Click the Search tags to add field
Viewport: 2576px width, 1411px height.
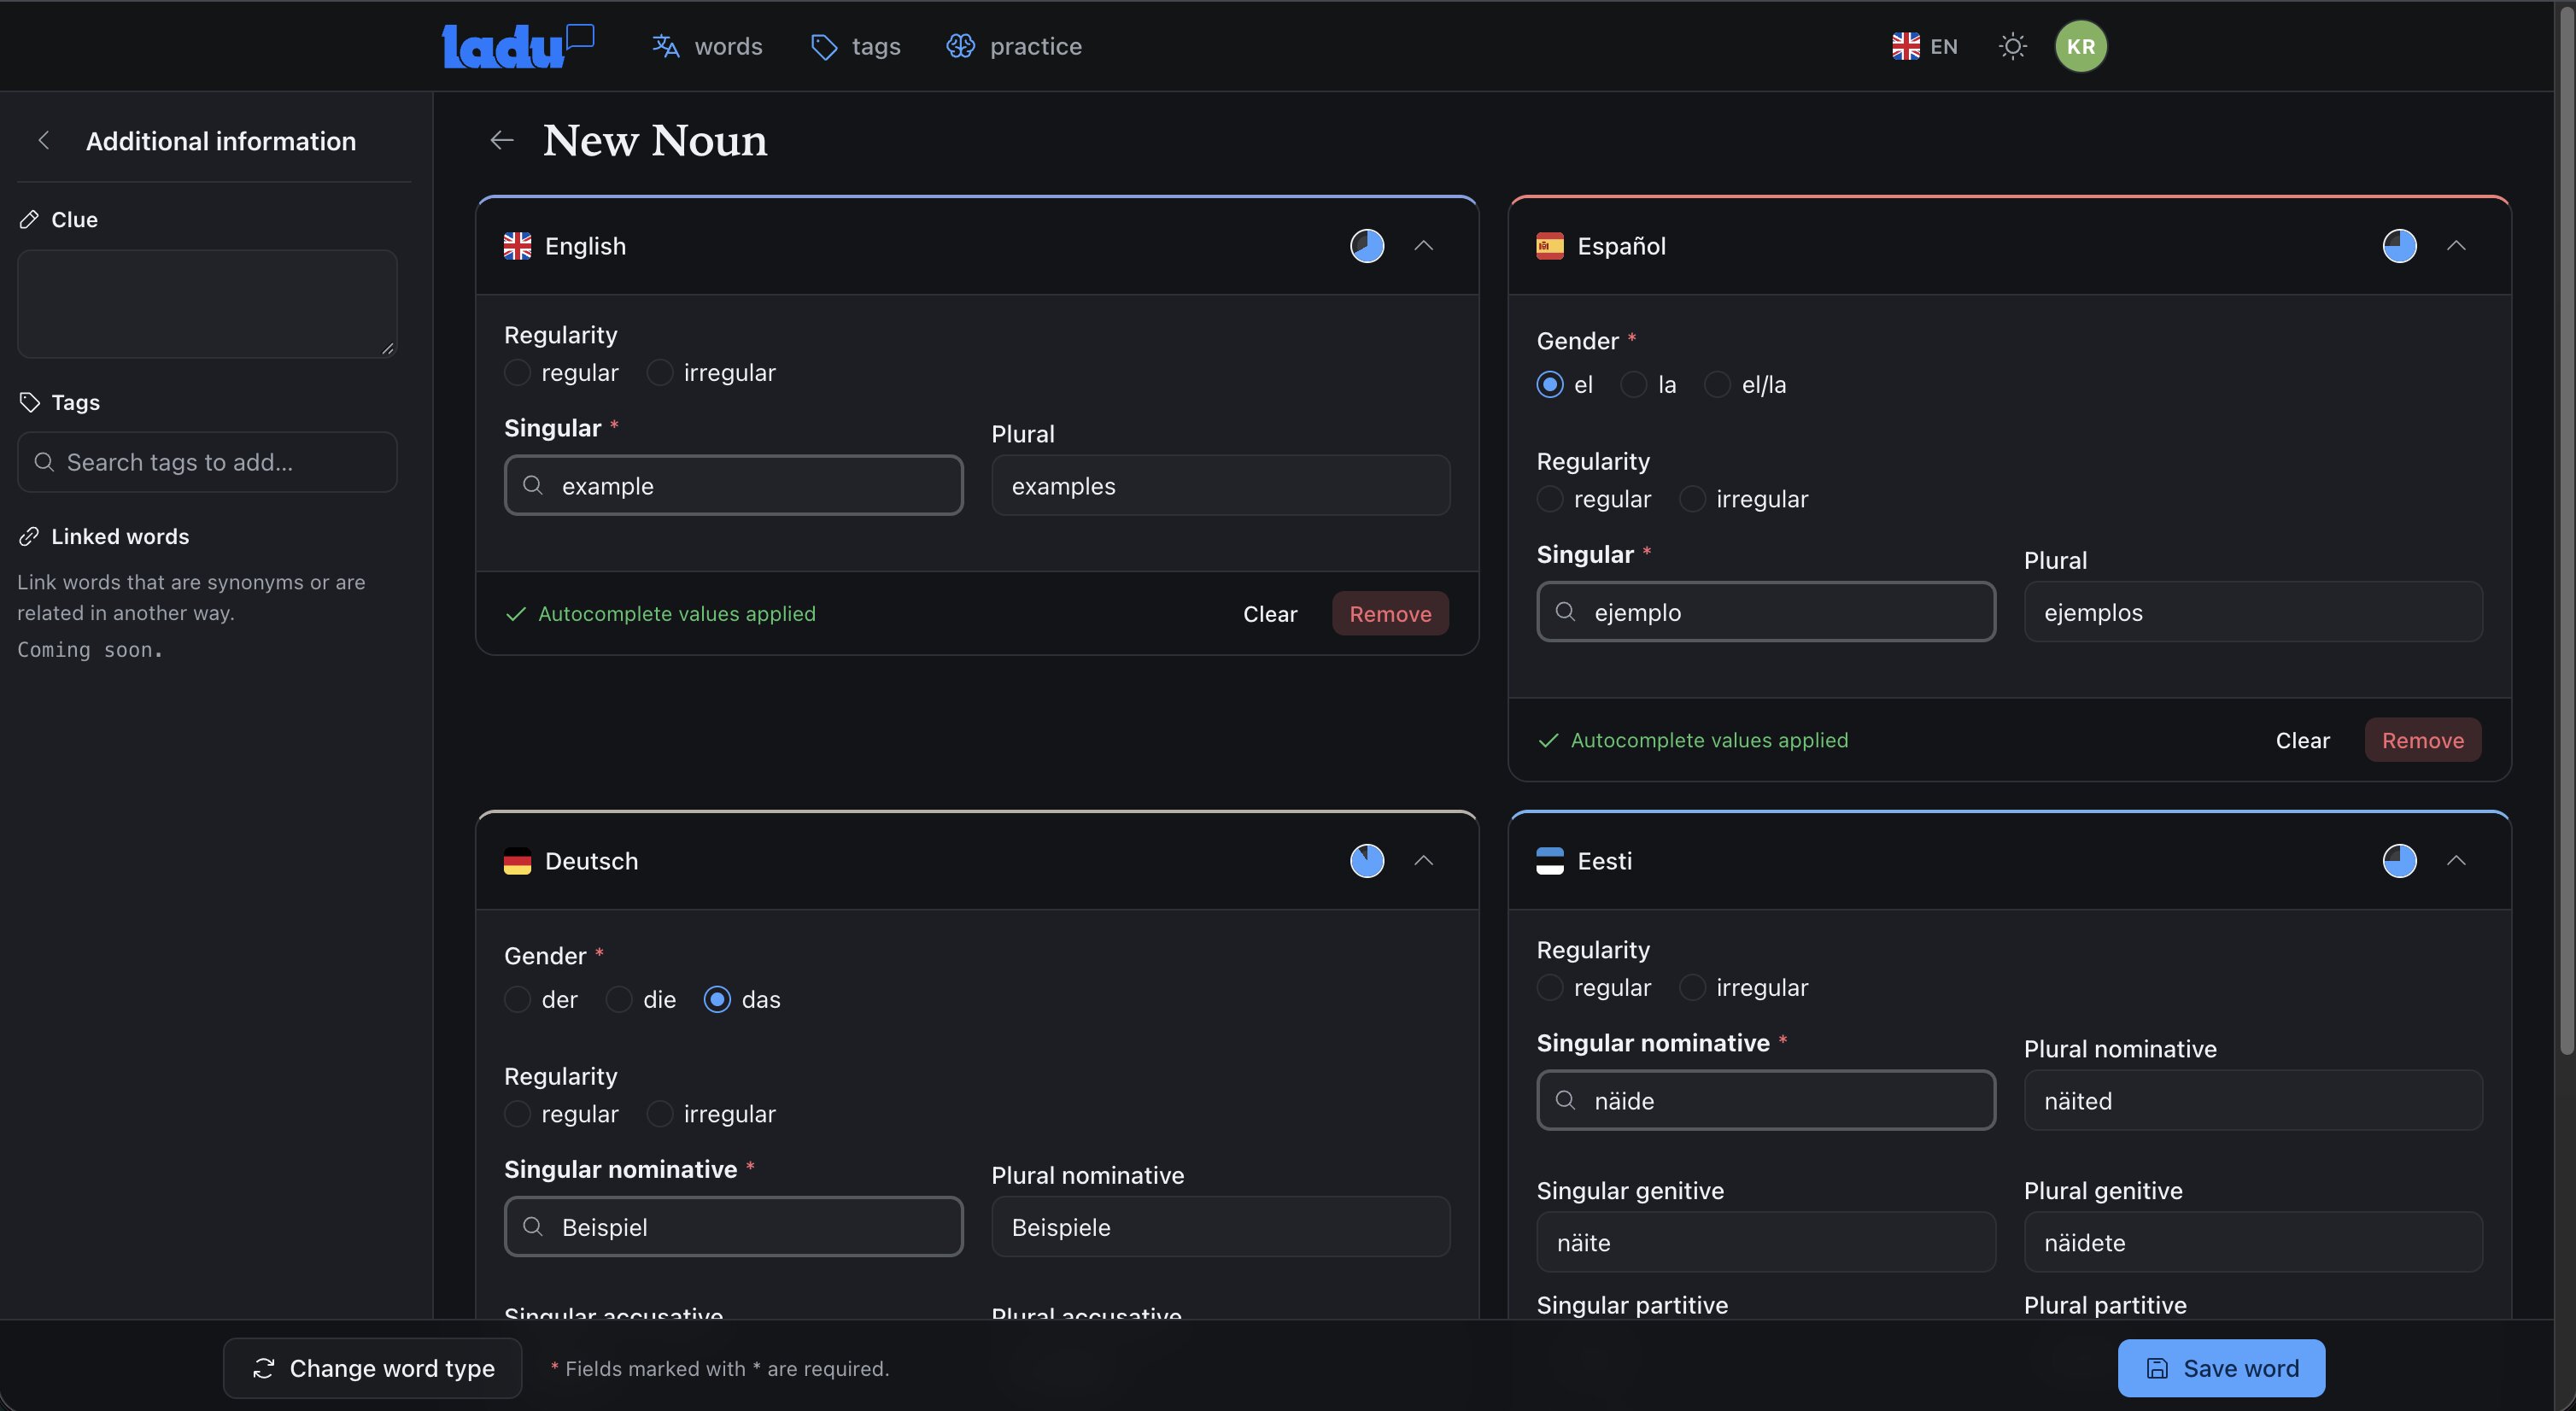(x=207, y=462)
